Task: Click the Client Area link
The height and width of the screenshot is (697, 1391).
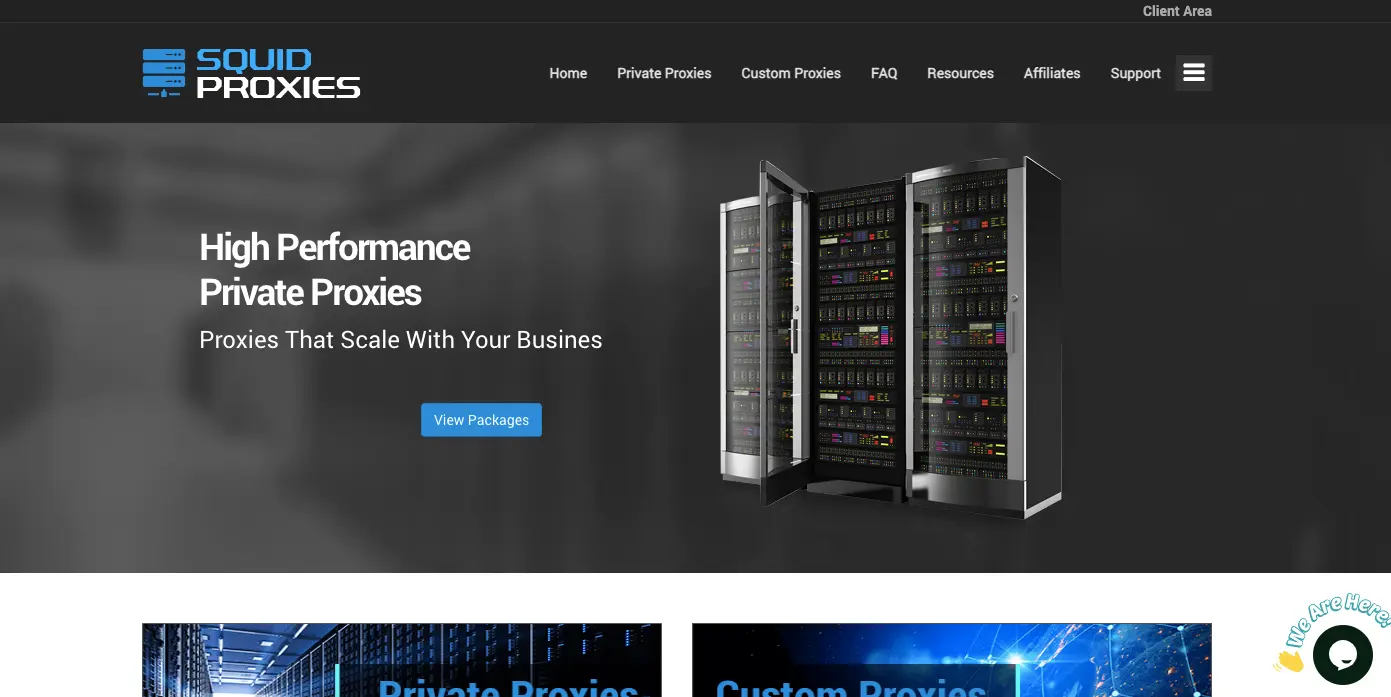Action: pyautogui.click(x=1177, y=11)
